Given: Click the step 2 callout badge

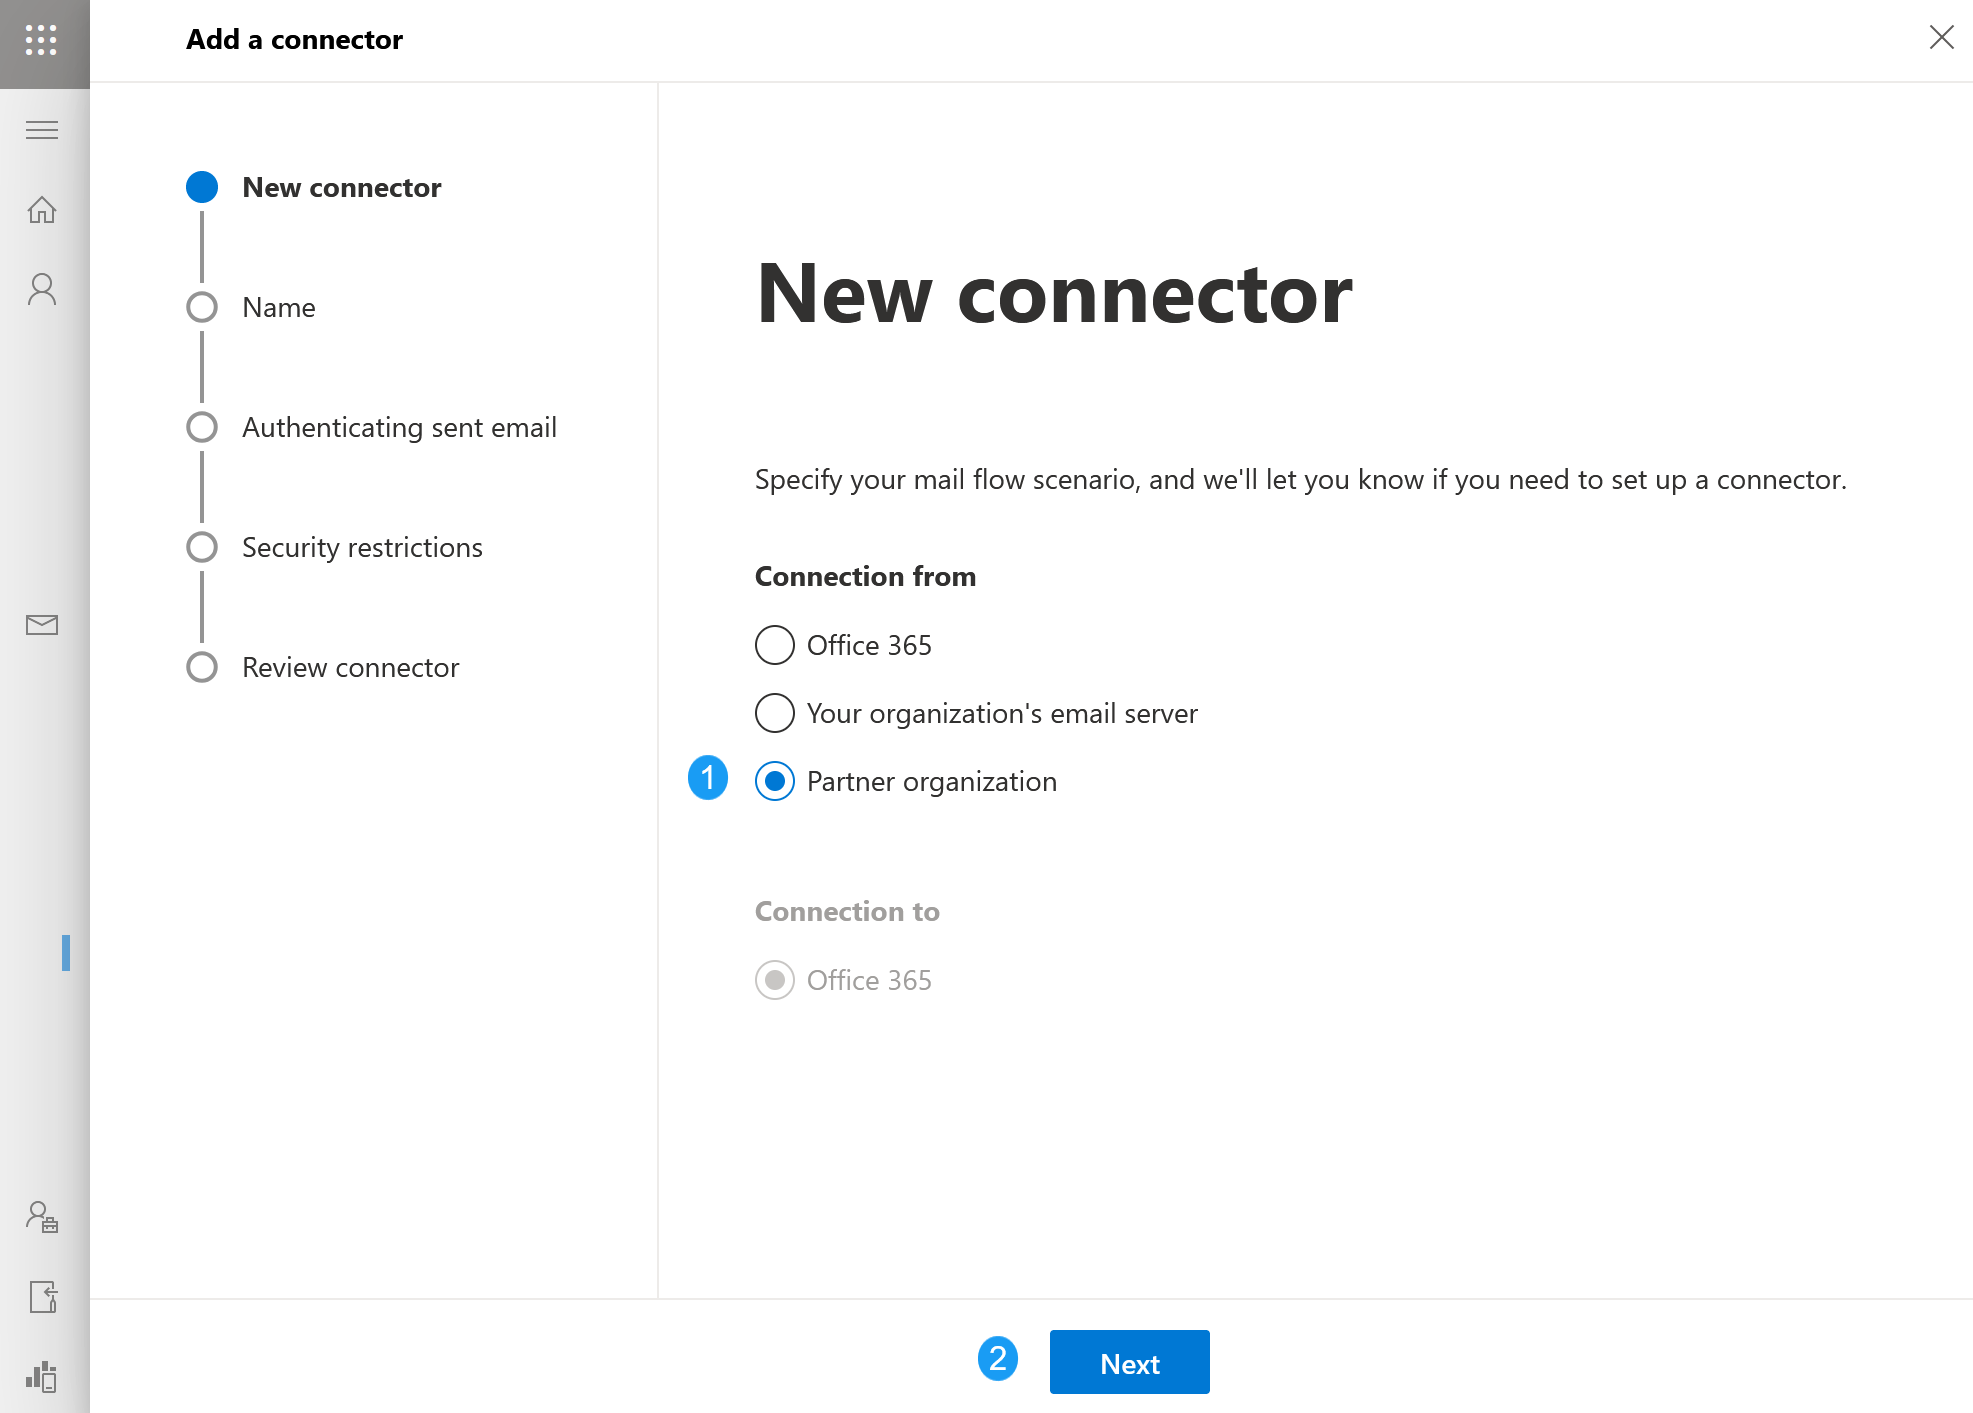Looking at the screenshot, I should [x=997, y=1358].
